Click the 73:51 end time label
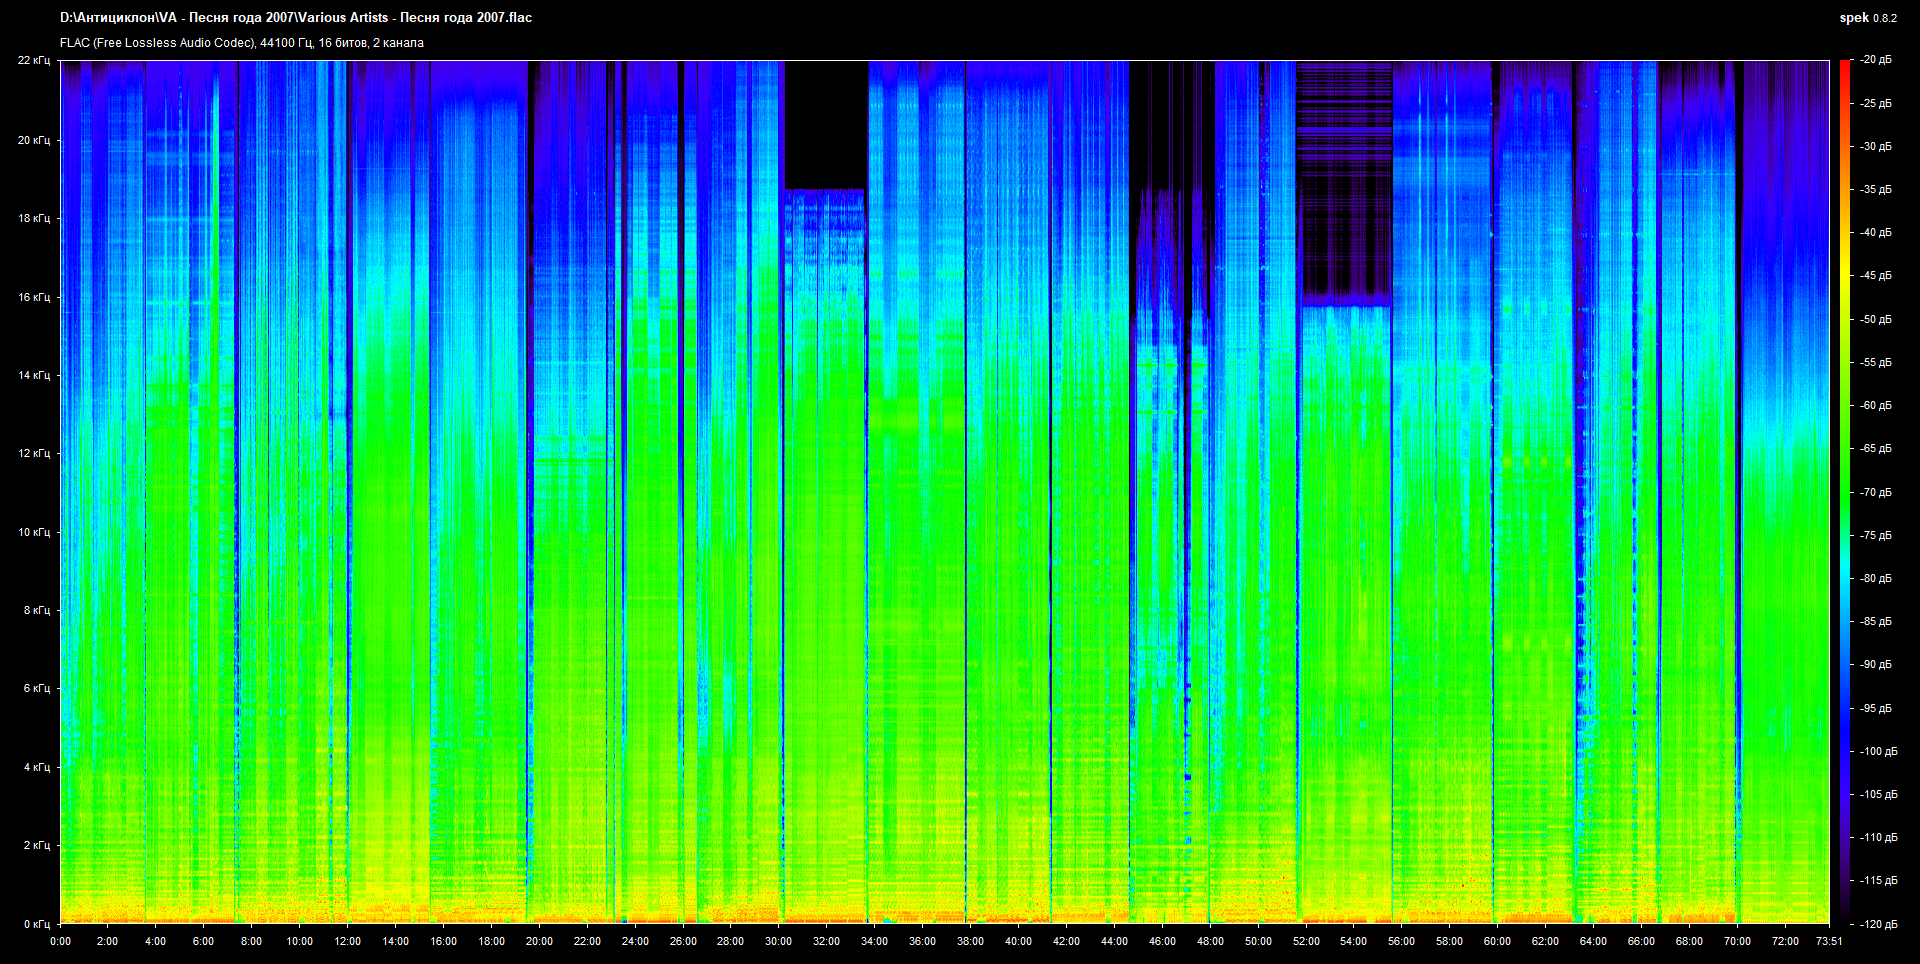Screen dimensions: 1920x964 [x=1829, y=941]
